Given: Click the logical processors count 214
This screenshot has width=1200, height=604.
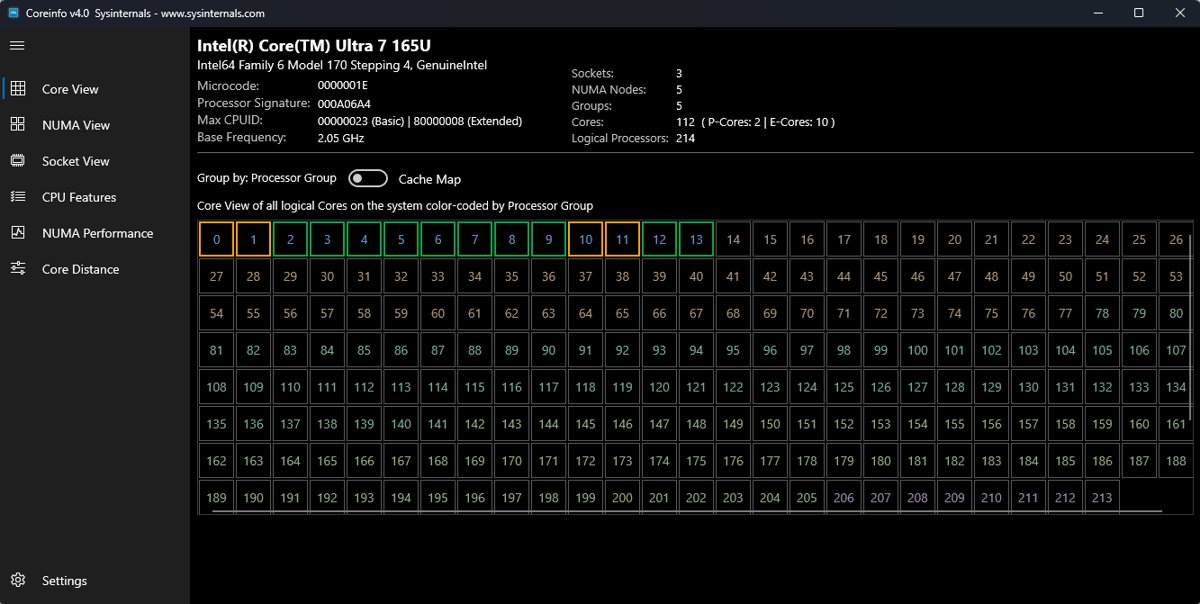Looking at the screenshot, I should [x=685, y=138].
